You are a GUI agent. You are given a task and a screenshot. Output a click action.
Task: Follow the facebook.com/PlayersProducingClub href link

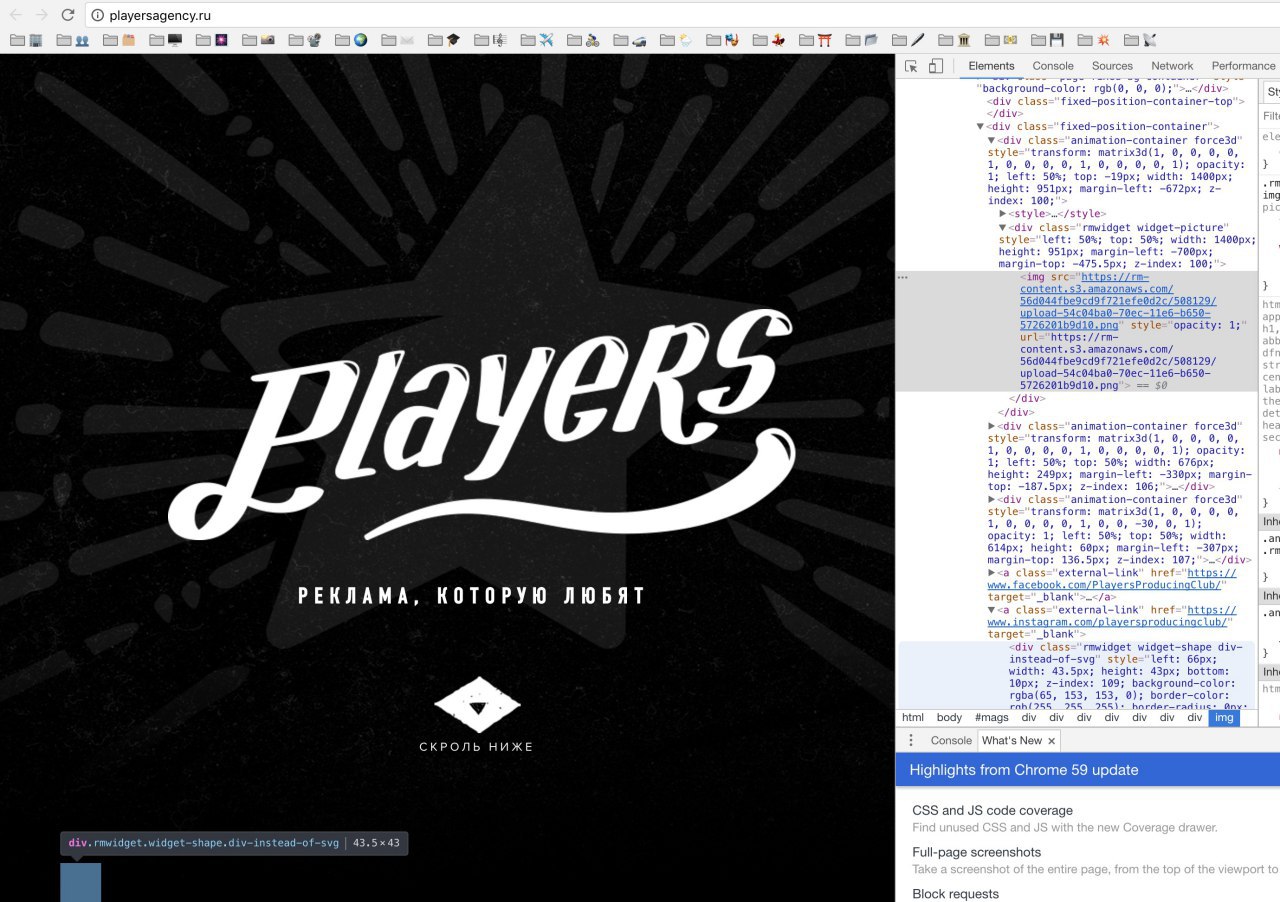coord(1112,579)
